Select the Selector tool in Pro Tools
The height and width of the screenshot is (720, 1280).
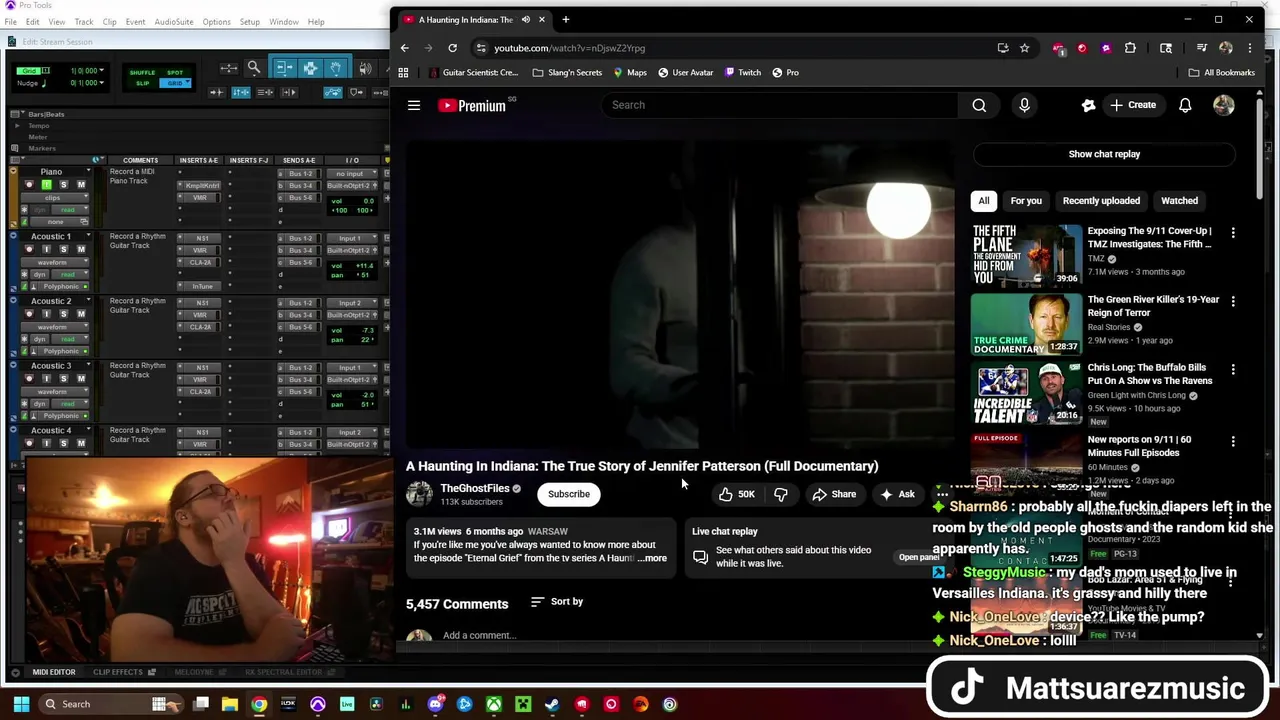311,68
